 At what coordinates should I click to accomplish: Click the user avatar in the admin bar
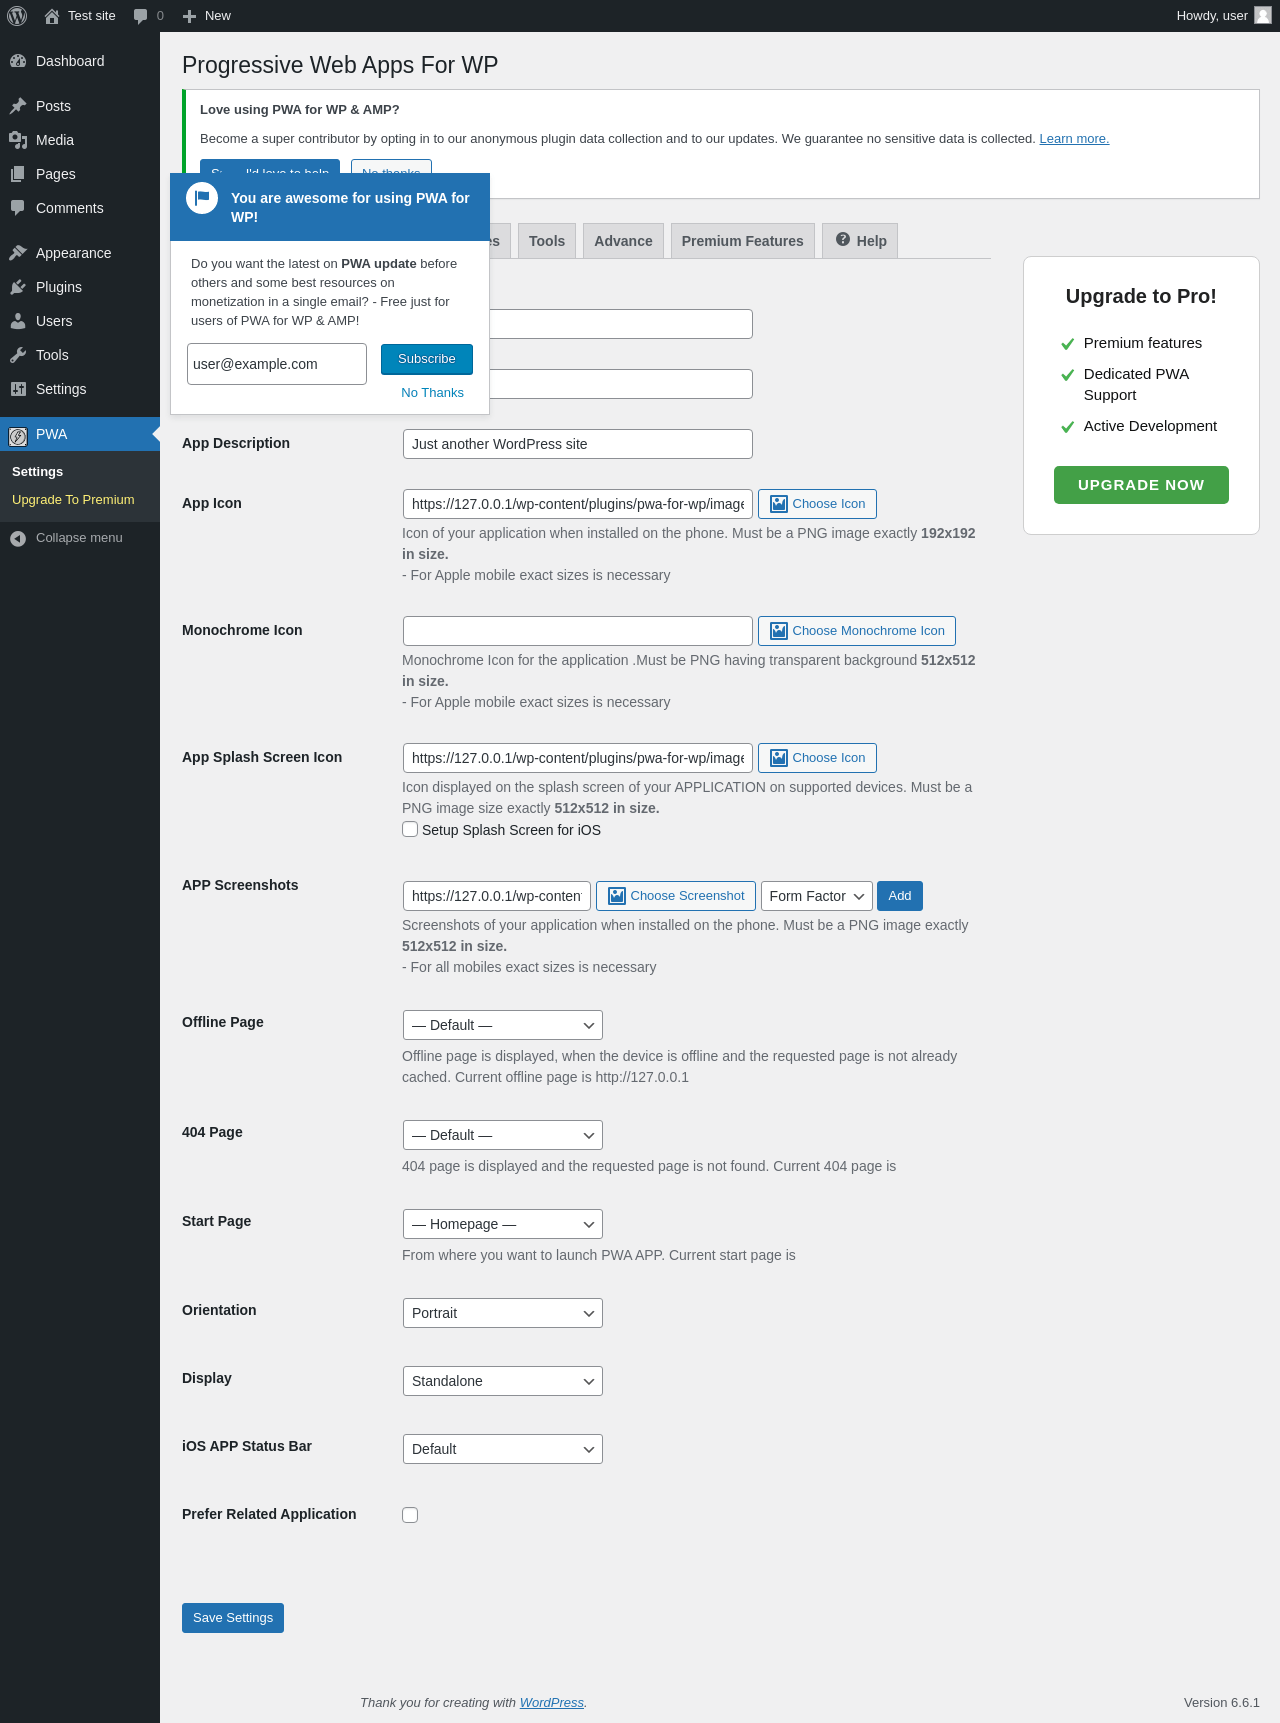coord(1263,16)
